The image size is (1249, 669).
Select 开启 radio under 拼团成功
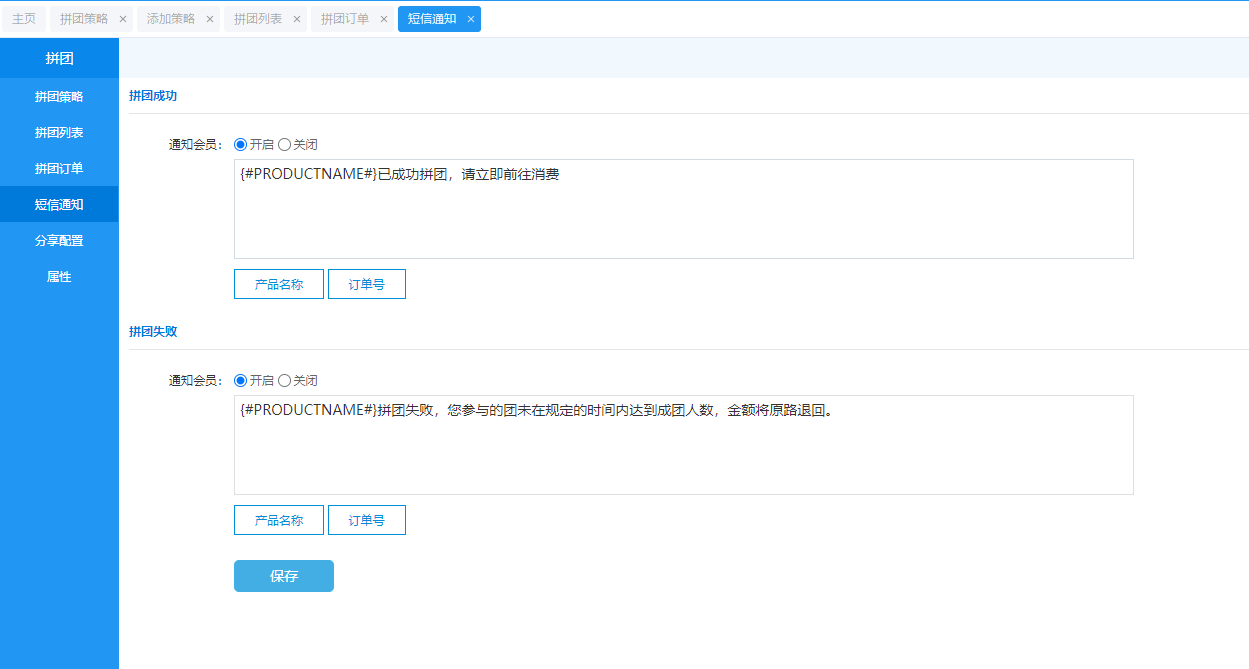pos(240,145)
